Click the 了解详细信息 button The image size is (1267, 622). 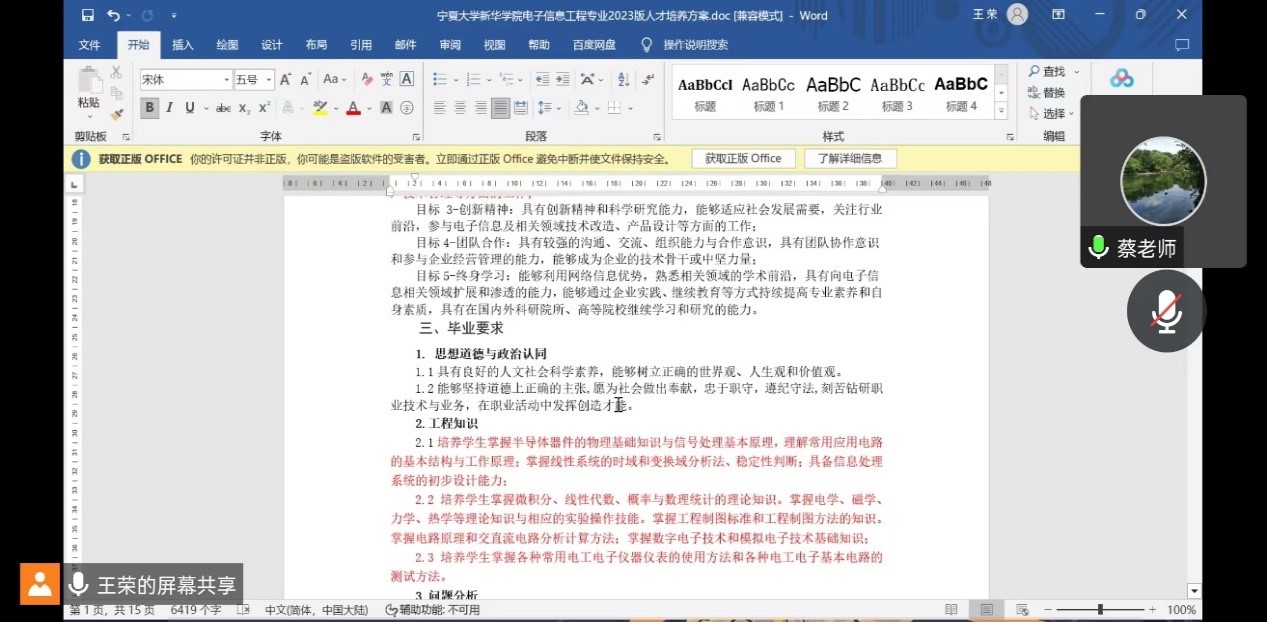click(850, 158)
